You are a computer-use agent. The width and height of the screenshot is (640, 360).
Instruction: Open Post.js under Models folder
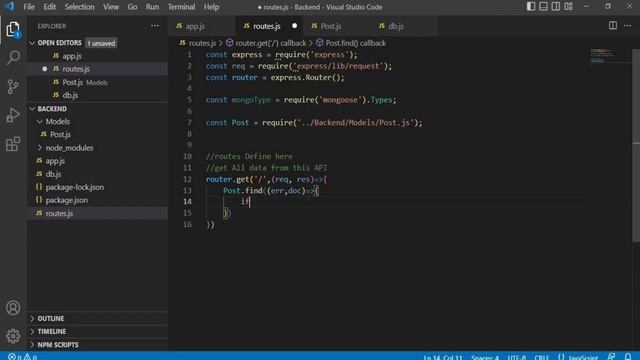click(98, 134)
